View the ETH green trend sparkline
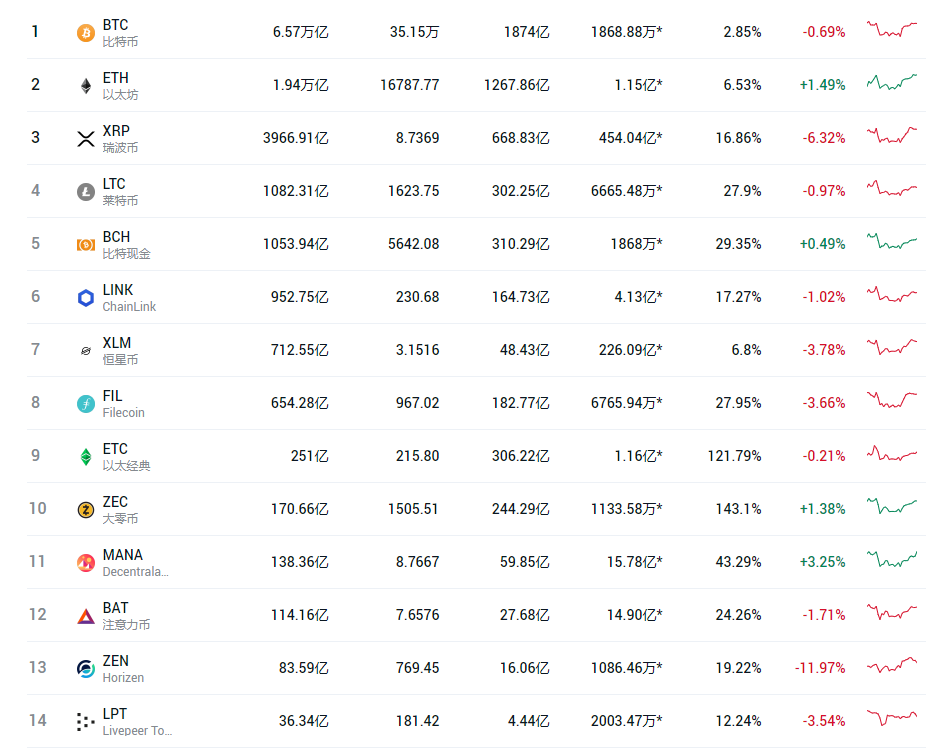 [x=891, y=82]
